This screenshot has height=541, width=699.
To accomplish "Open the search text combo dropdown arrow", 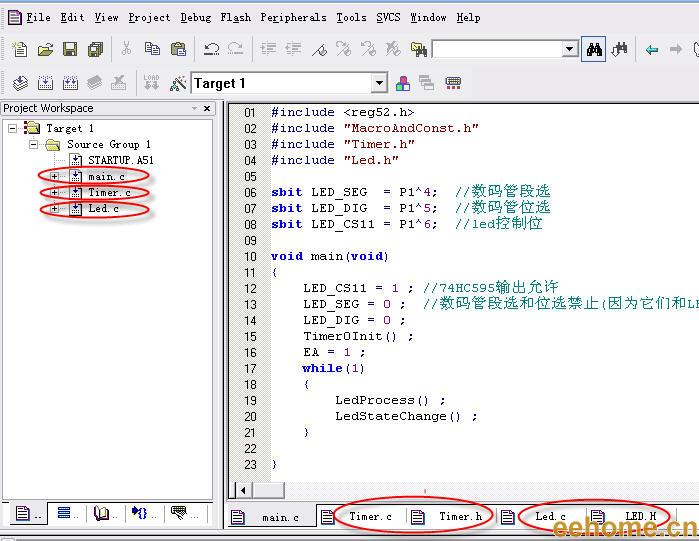I will click(x=569, y=49).
